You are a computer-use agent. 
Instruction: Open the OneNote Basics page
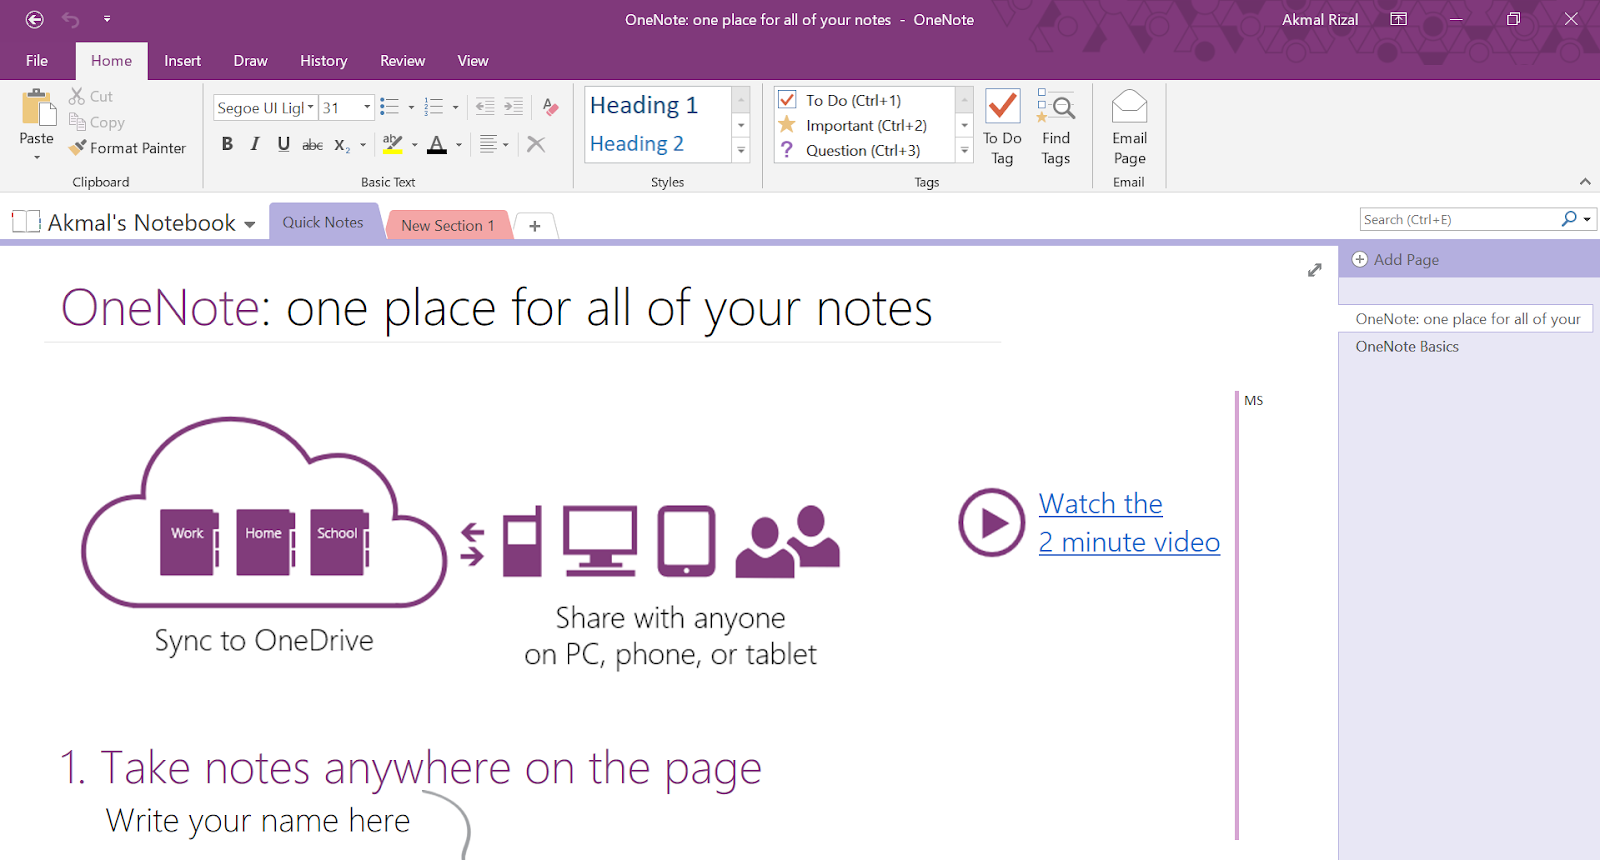coord(1407,347)
